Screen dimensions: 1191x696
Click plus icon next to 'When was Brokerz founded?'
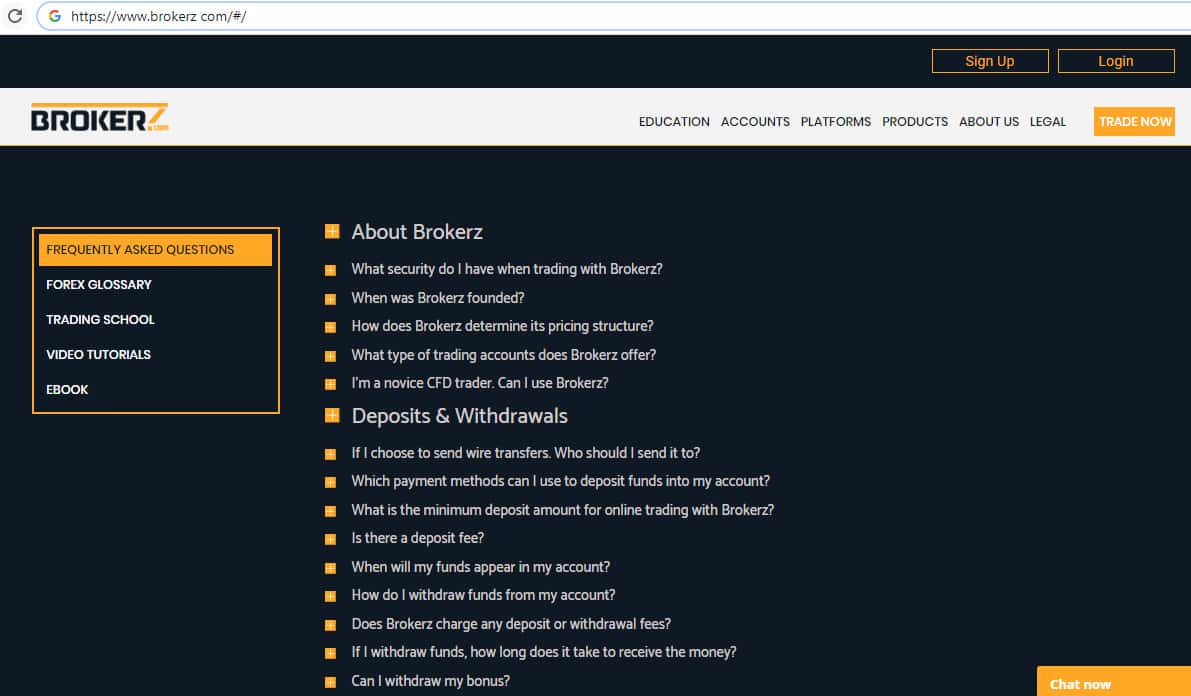tap(331, 299)
